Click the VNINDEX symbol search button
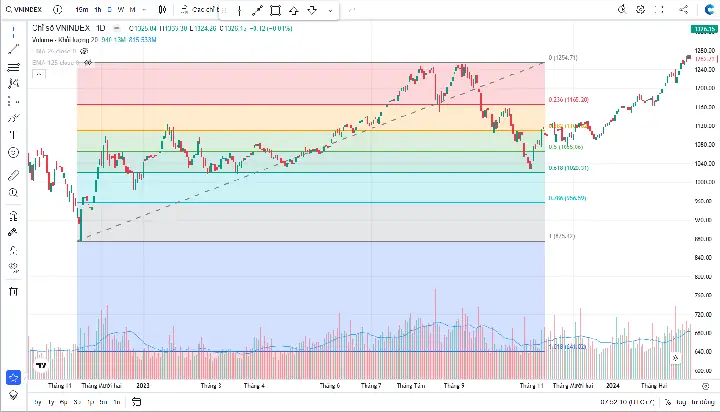The width and height of the screenshot is (720, 412). tap(24, 9)
